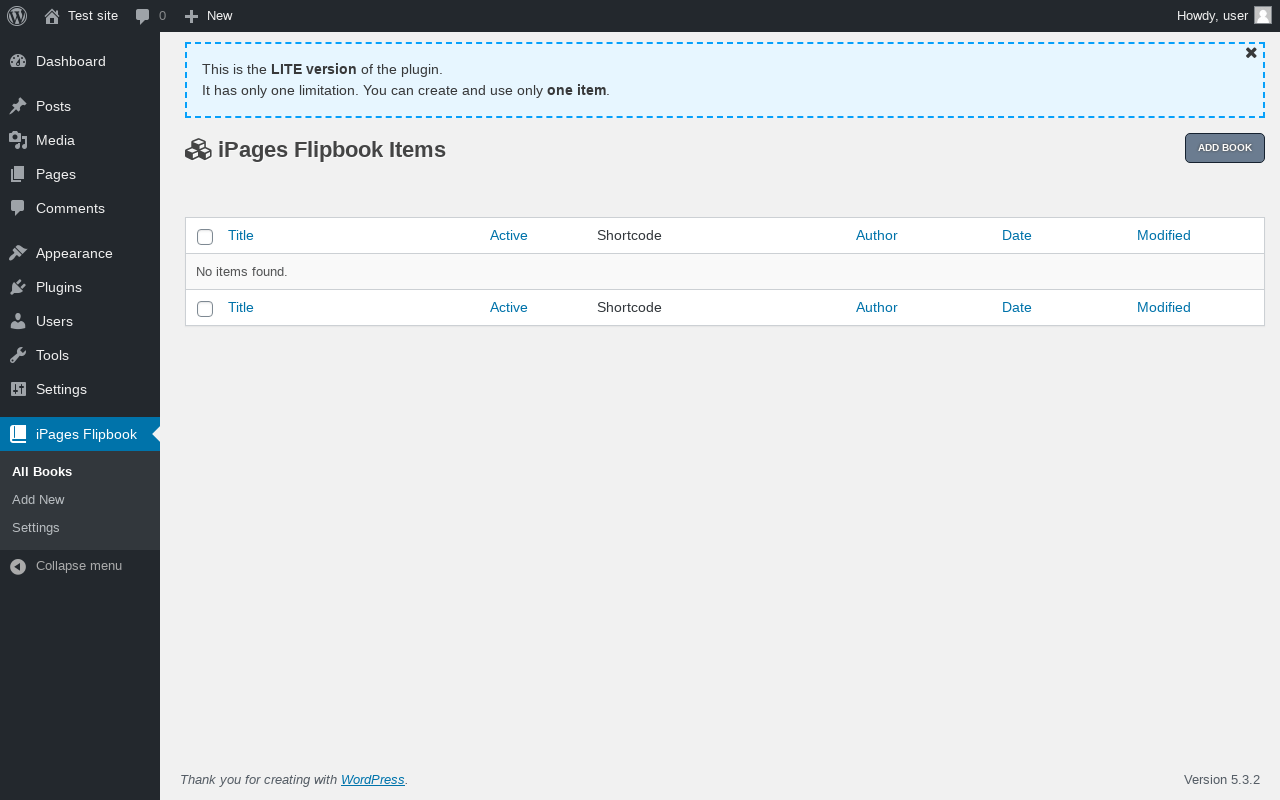Collapse the admin sidebar menu
This screenshot has width=1280, height=800.
[66, 566]
